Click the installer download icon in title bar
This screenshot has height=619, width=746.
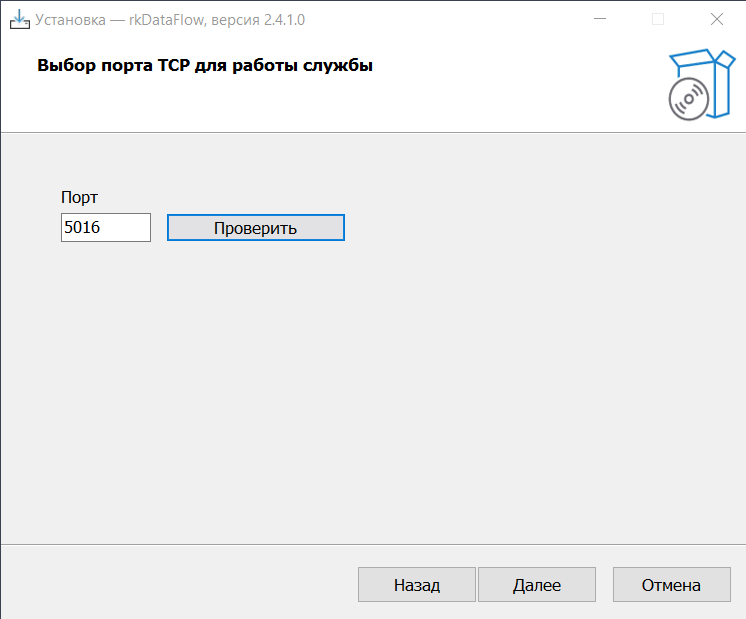(x=19, y=19)
